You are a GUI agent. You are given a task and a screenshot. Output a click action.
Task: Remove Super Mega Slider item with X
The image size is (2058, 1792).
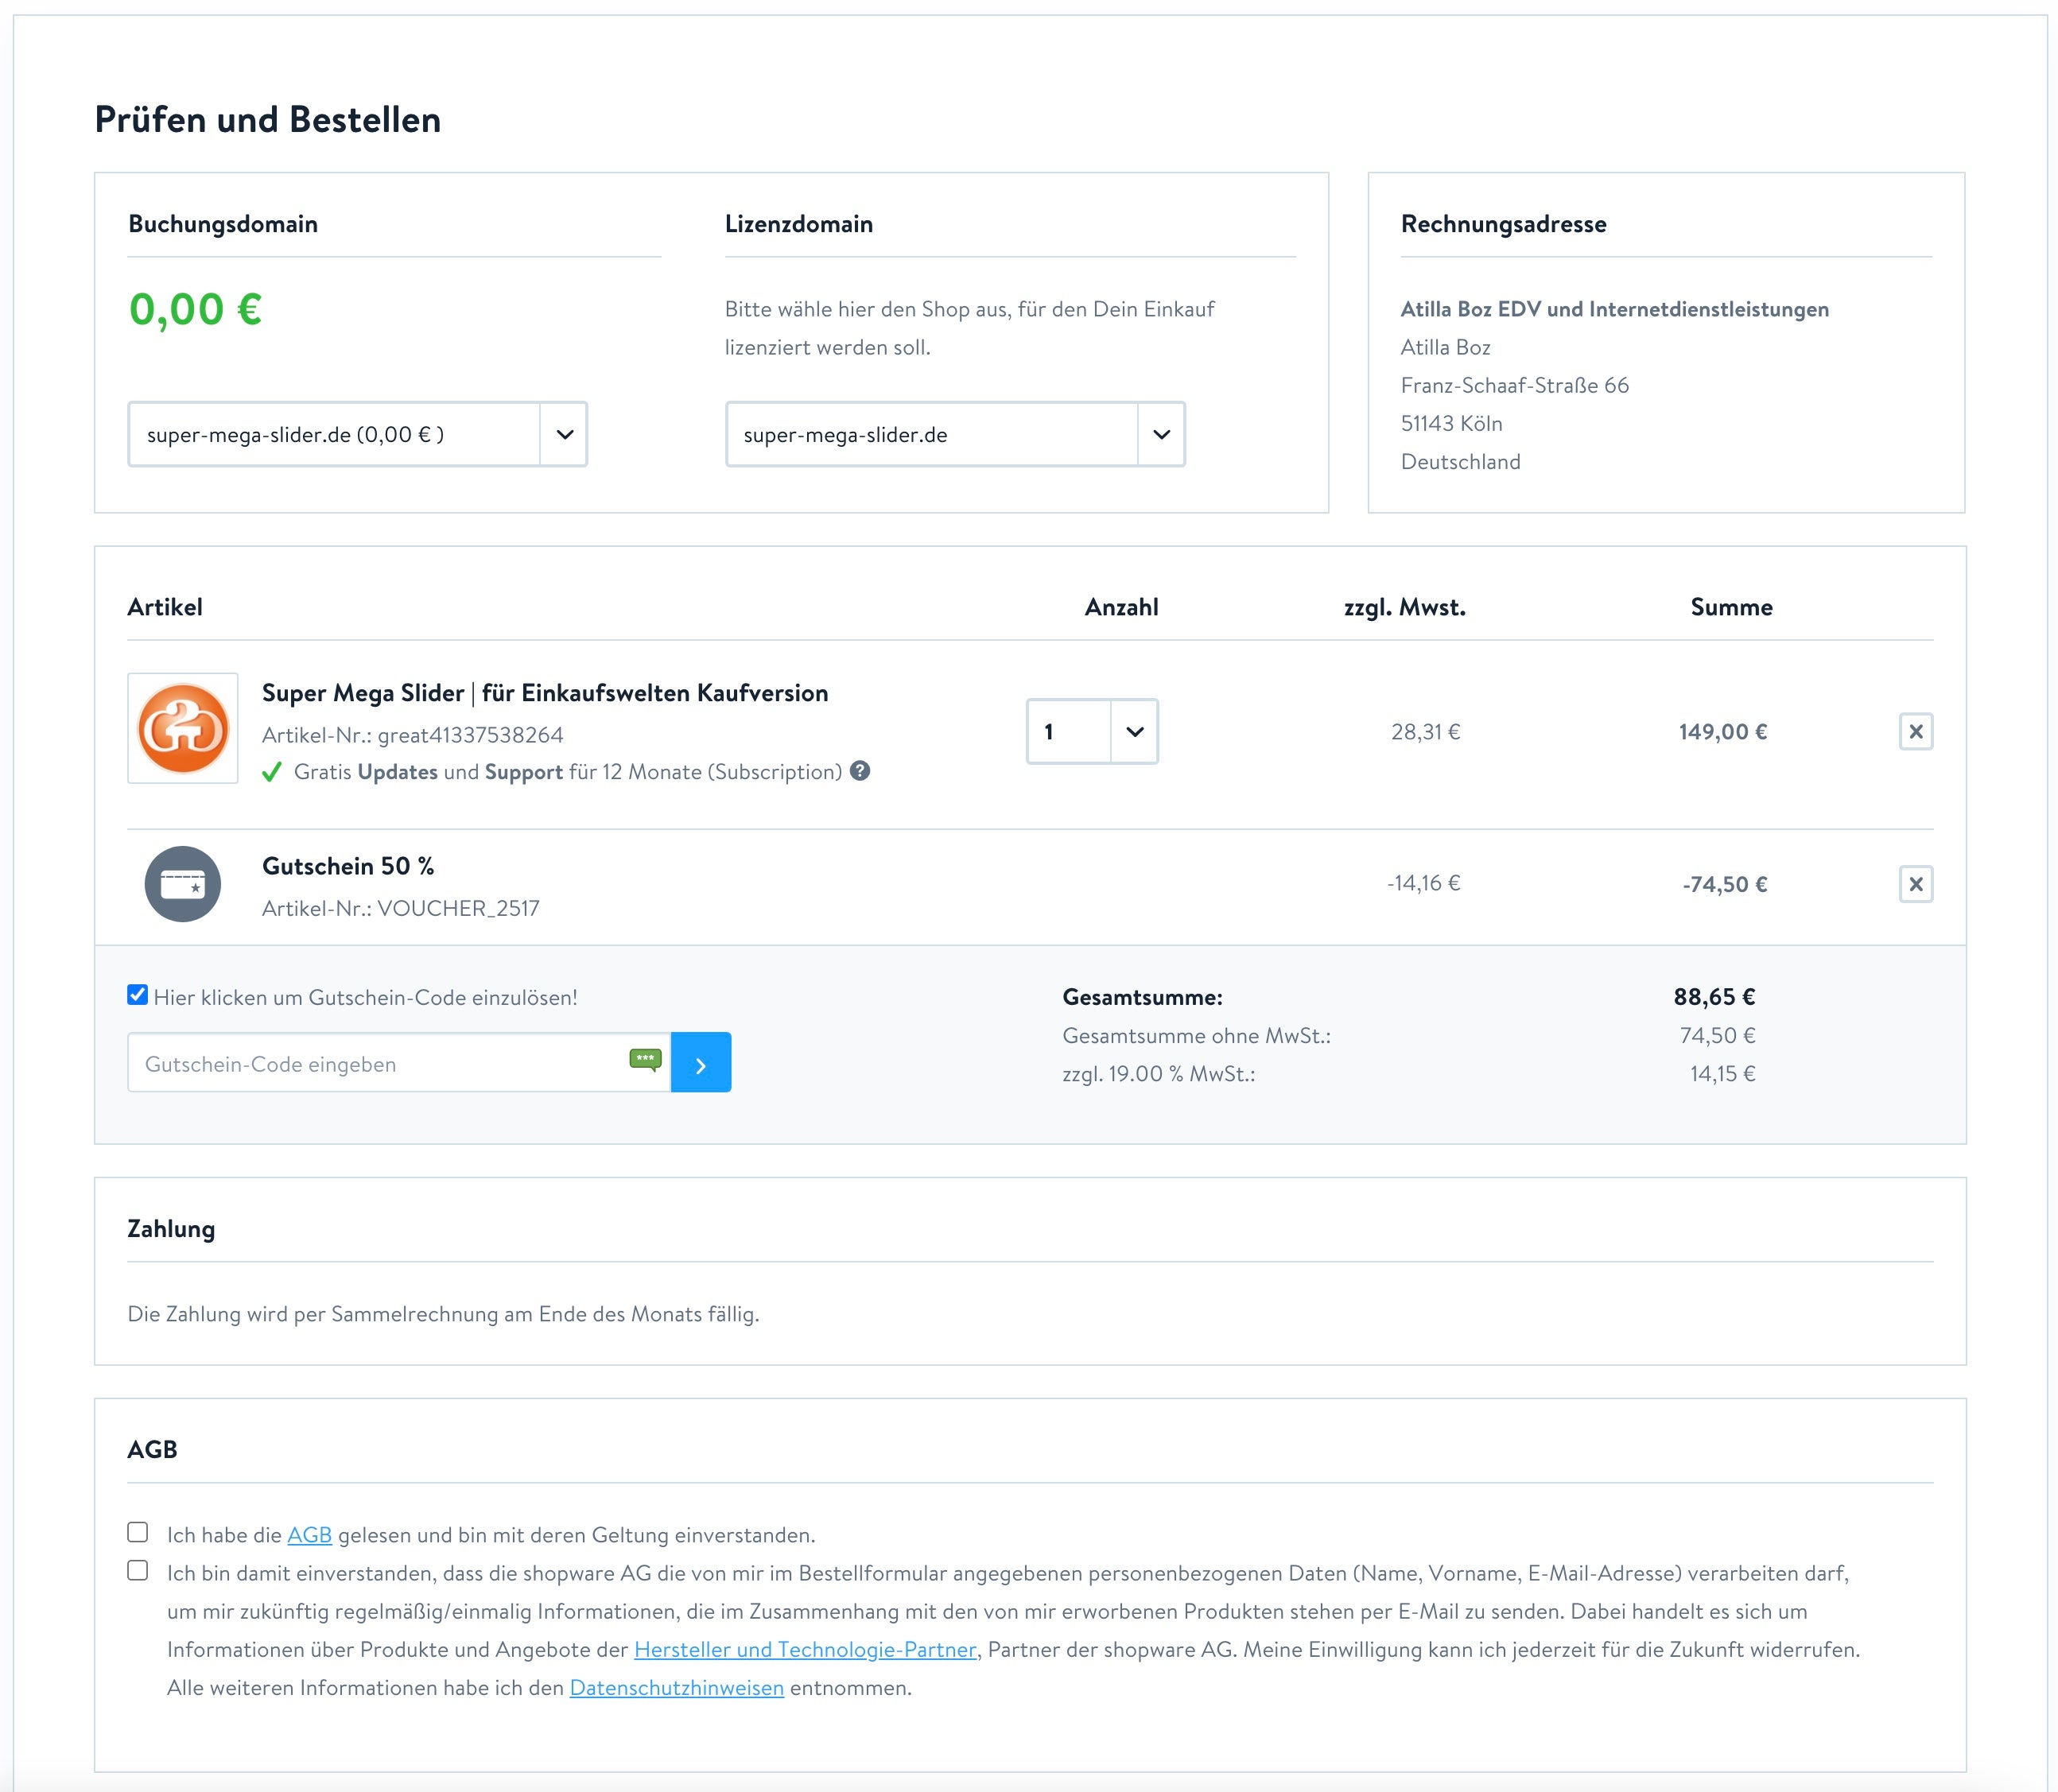tap(1915, 731)
